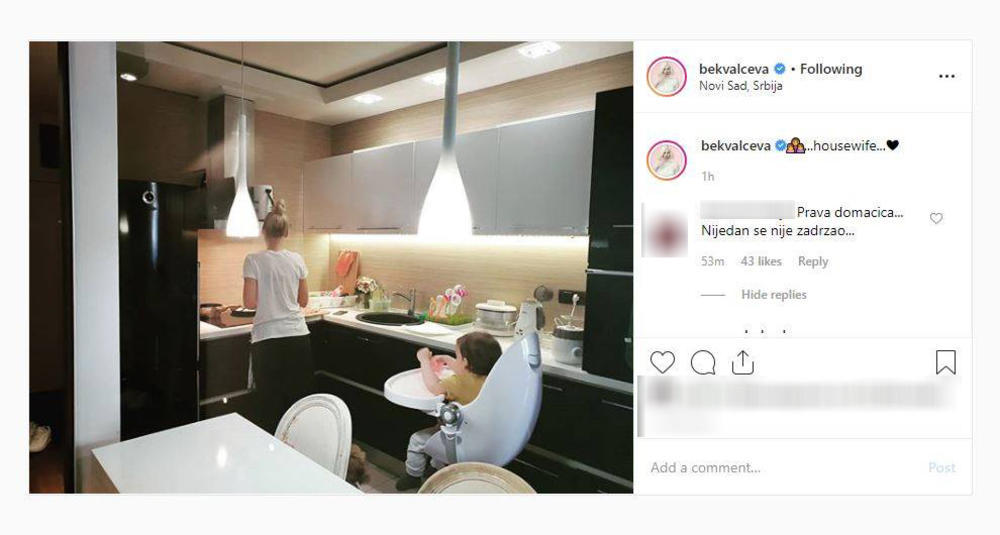Collapse the thread with Hide replies

tap(774, 295)
